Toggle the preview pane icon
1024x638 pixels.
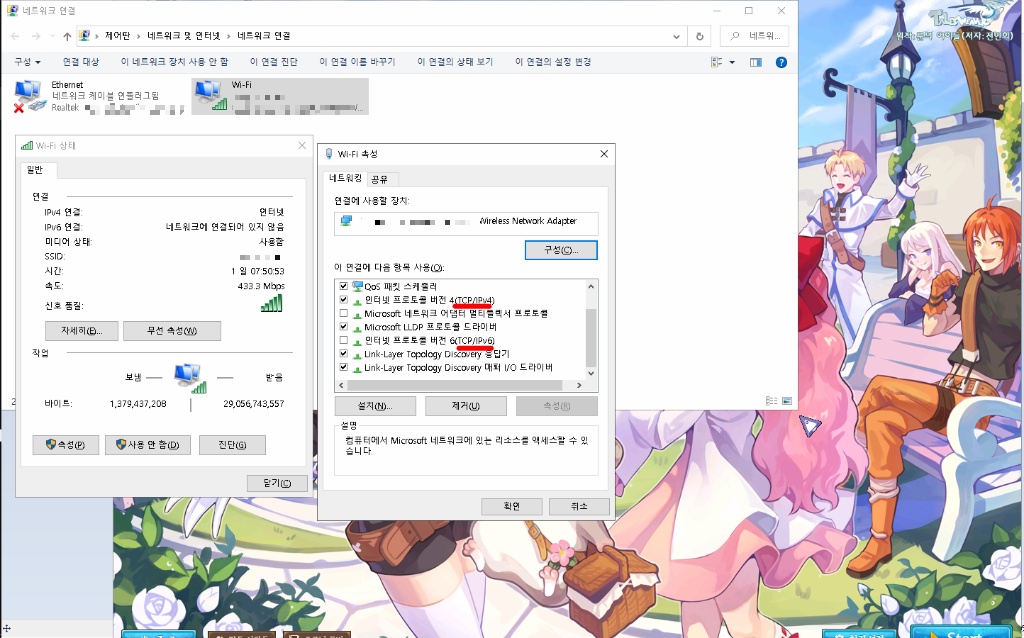click(756, 62)
